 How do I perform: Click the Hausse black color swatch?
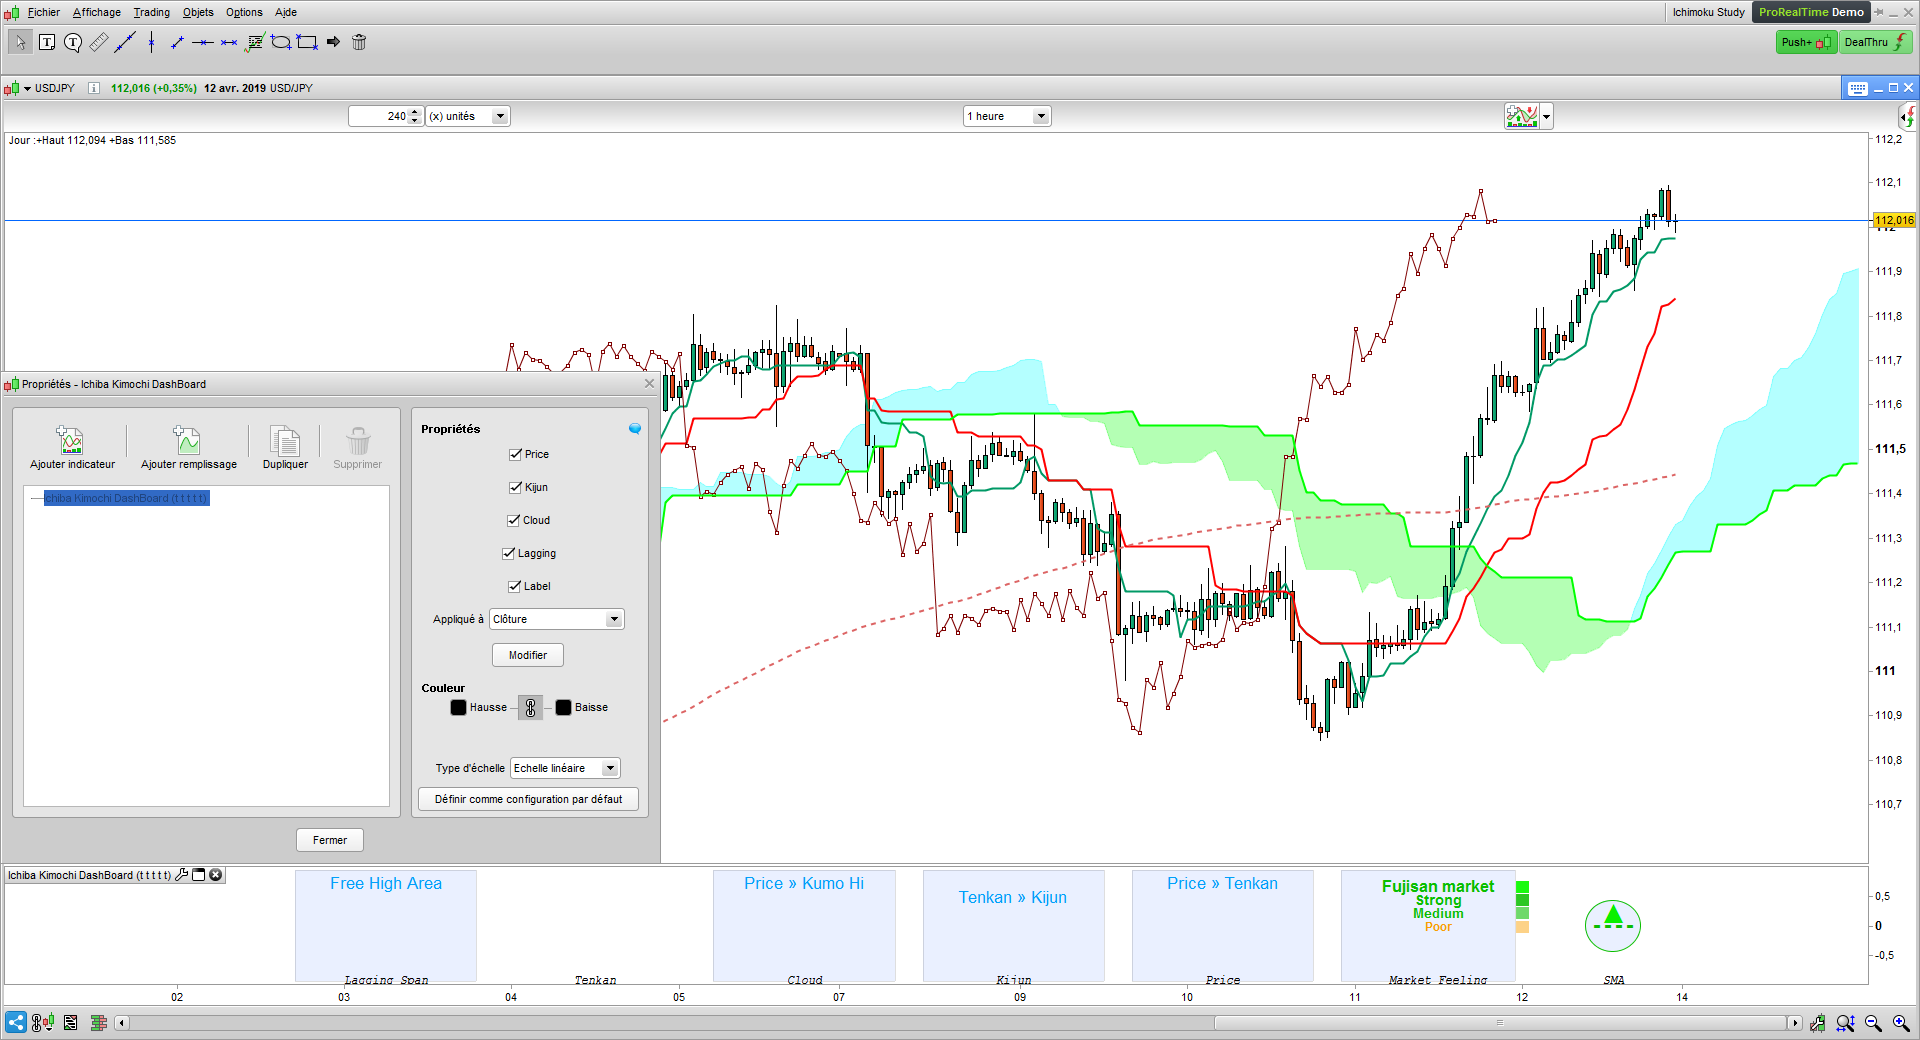coord(459,707)
